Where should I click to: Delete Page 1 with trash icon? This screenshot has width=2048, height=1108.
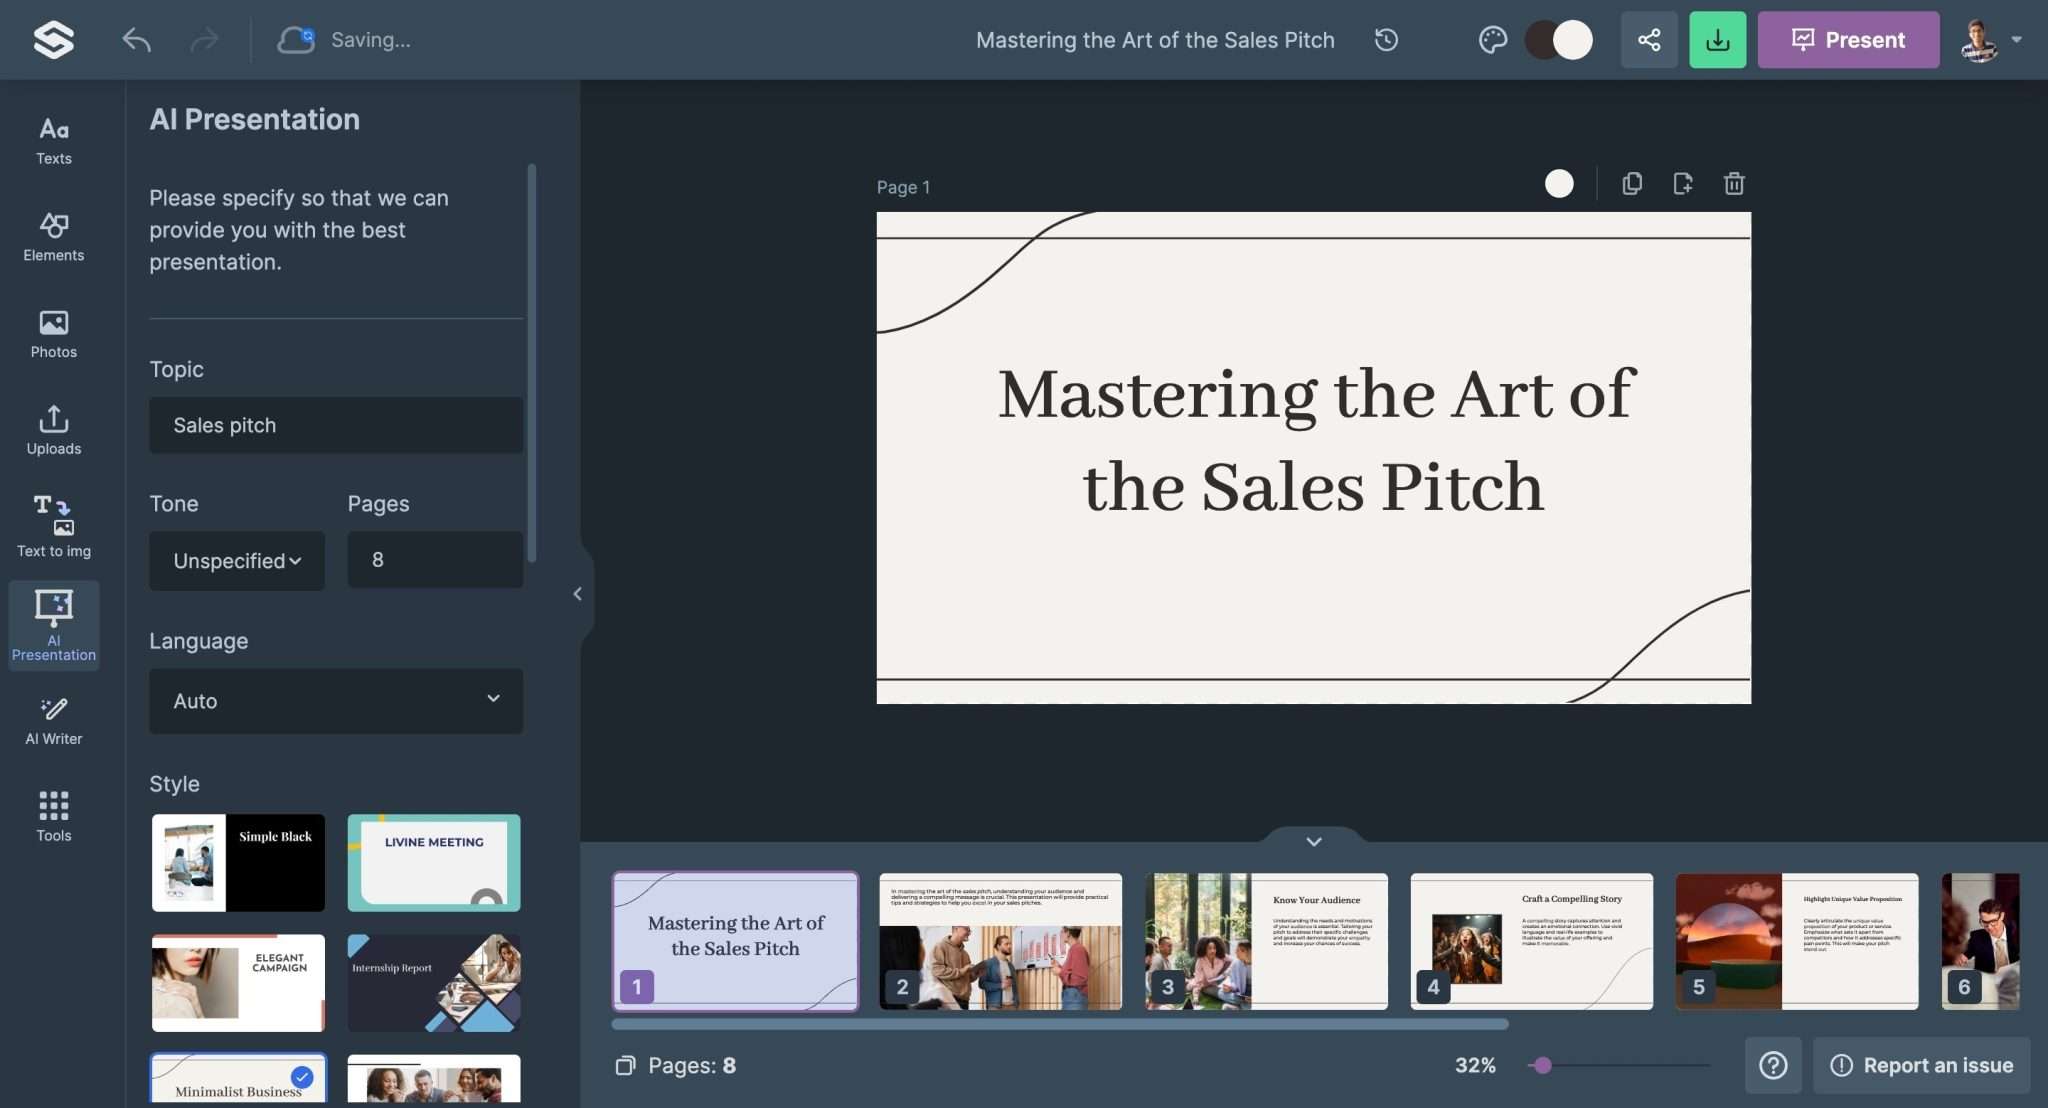pyautogui.click(x=1734, y=184)
